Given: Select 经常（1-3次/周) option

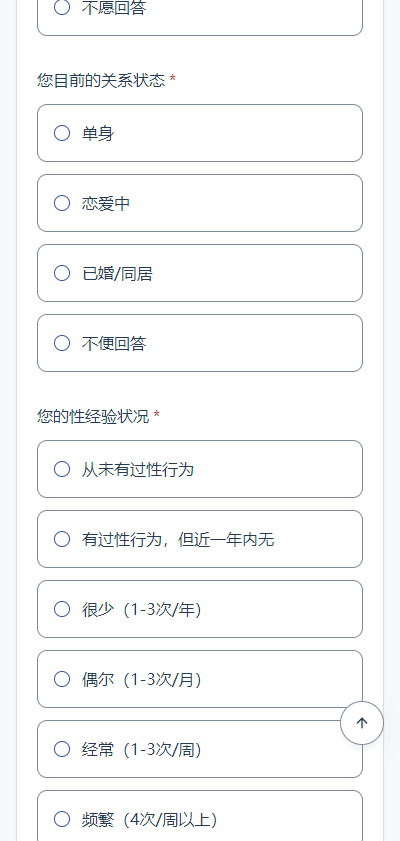Looking at the screenshot, I should coord(200,749).
